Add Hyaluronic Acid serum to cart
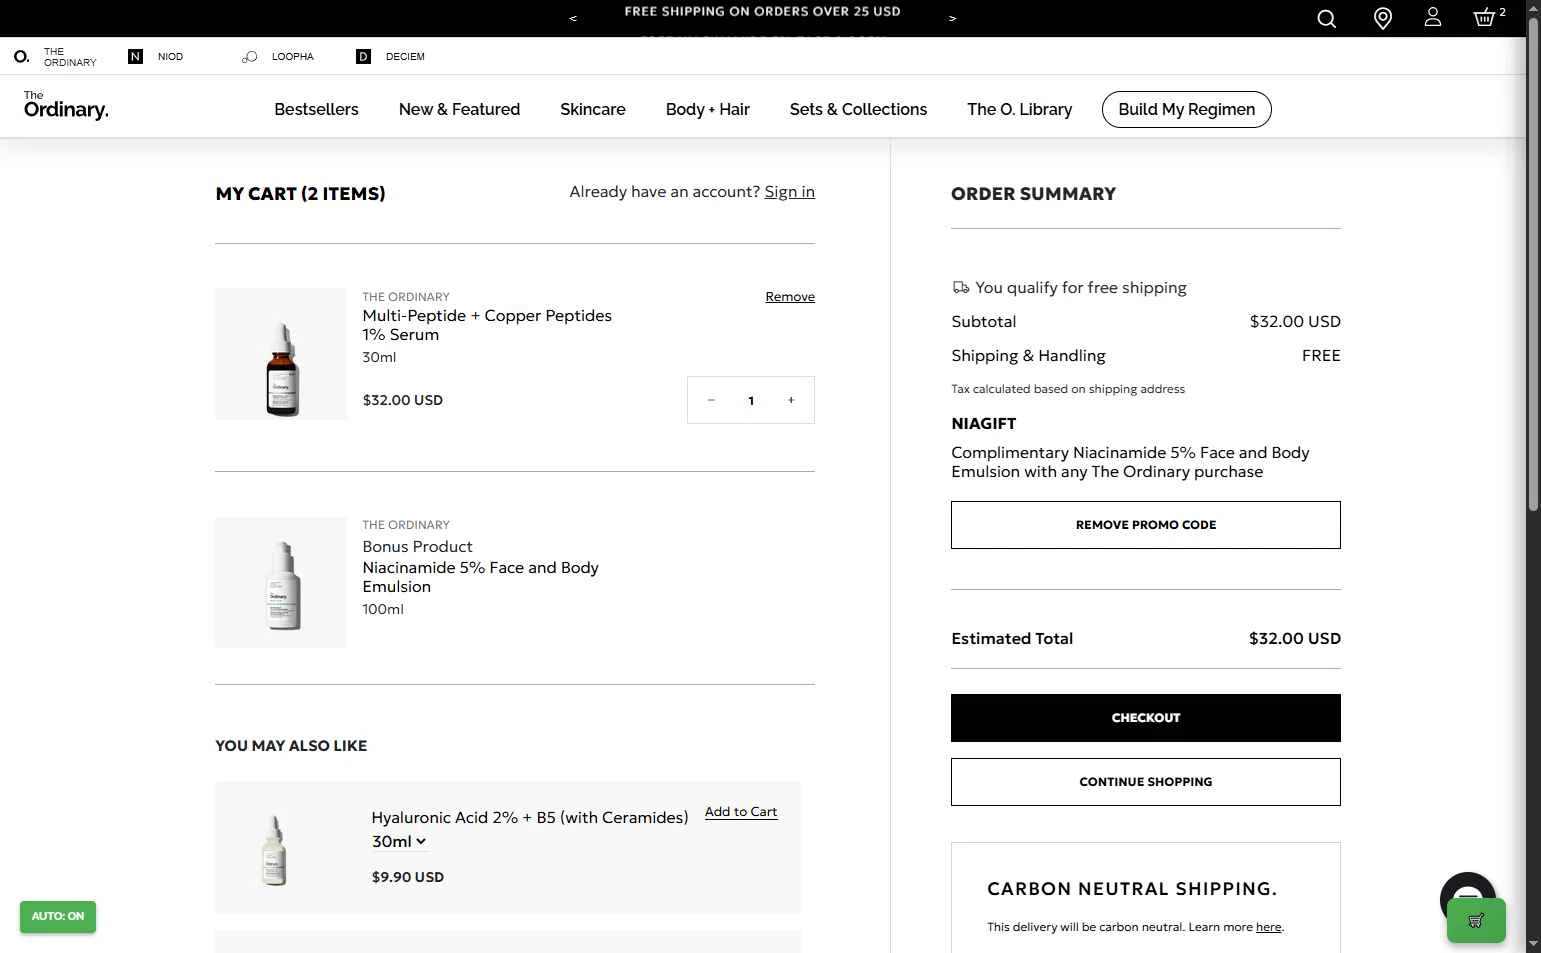The image size is (1541, 953). 741,812
